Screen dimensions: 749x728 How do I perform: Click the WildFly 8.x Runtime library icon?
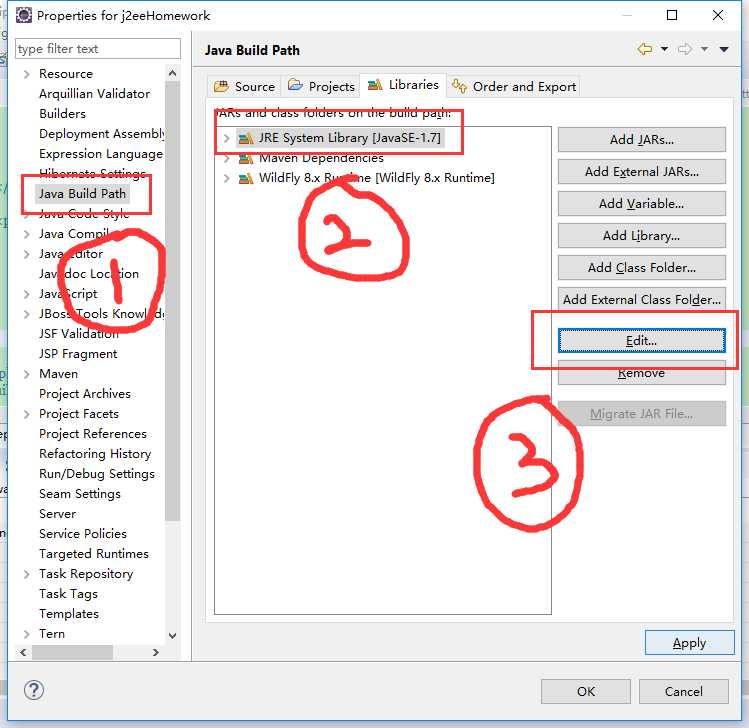[246, 179]
